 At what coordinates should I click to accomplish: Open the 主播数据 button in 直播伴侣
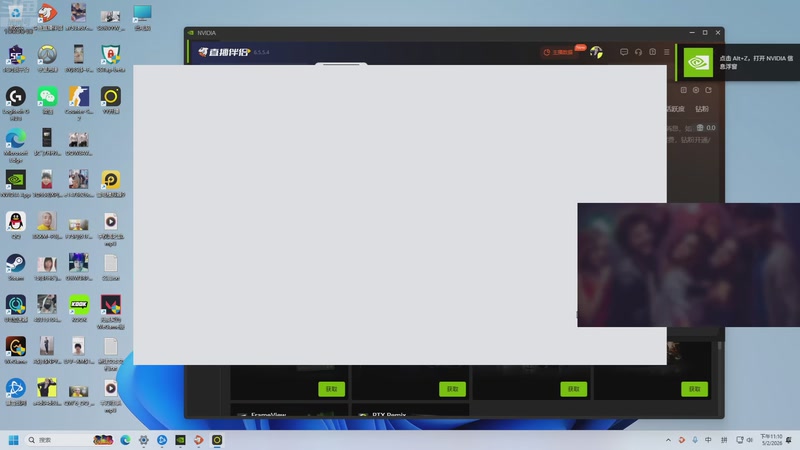558,52
